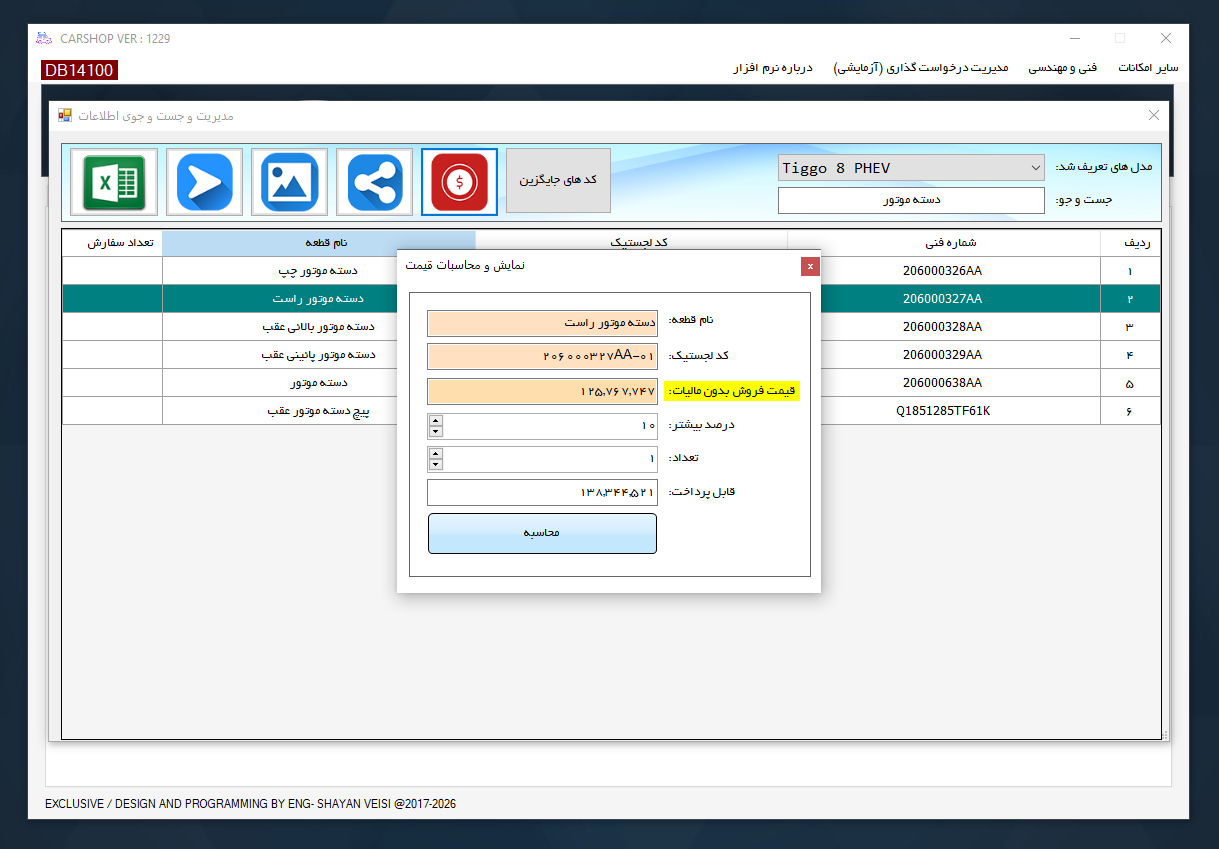Viewport: 1219px width, 849px height.
Task: Open the مدیریت درخواست گذاری menu
Action: 920,68
